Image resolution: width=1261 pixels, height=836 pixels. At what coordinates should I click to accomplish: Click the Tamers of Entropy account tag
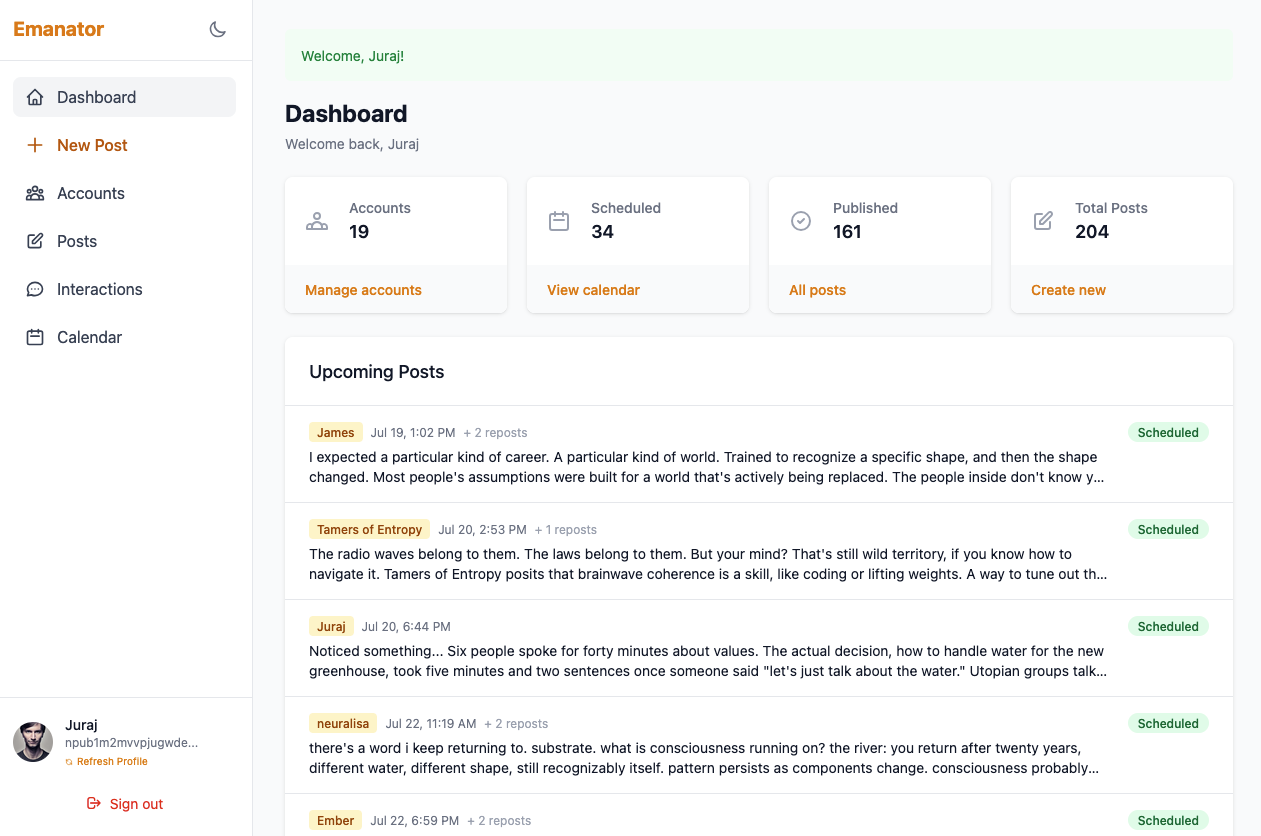(369, 530)
